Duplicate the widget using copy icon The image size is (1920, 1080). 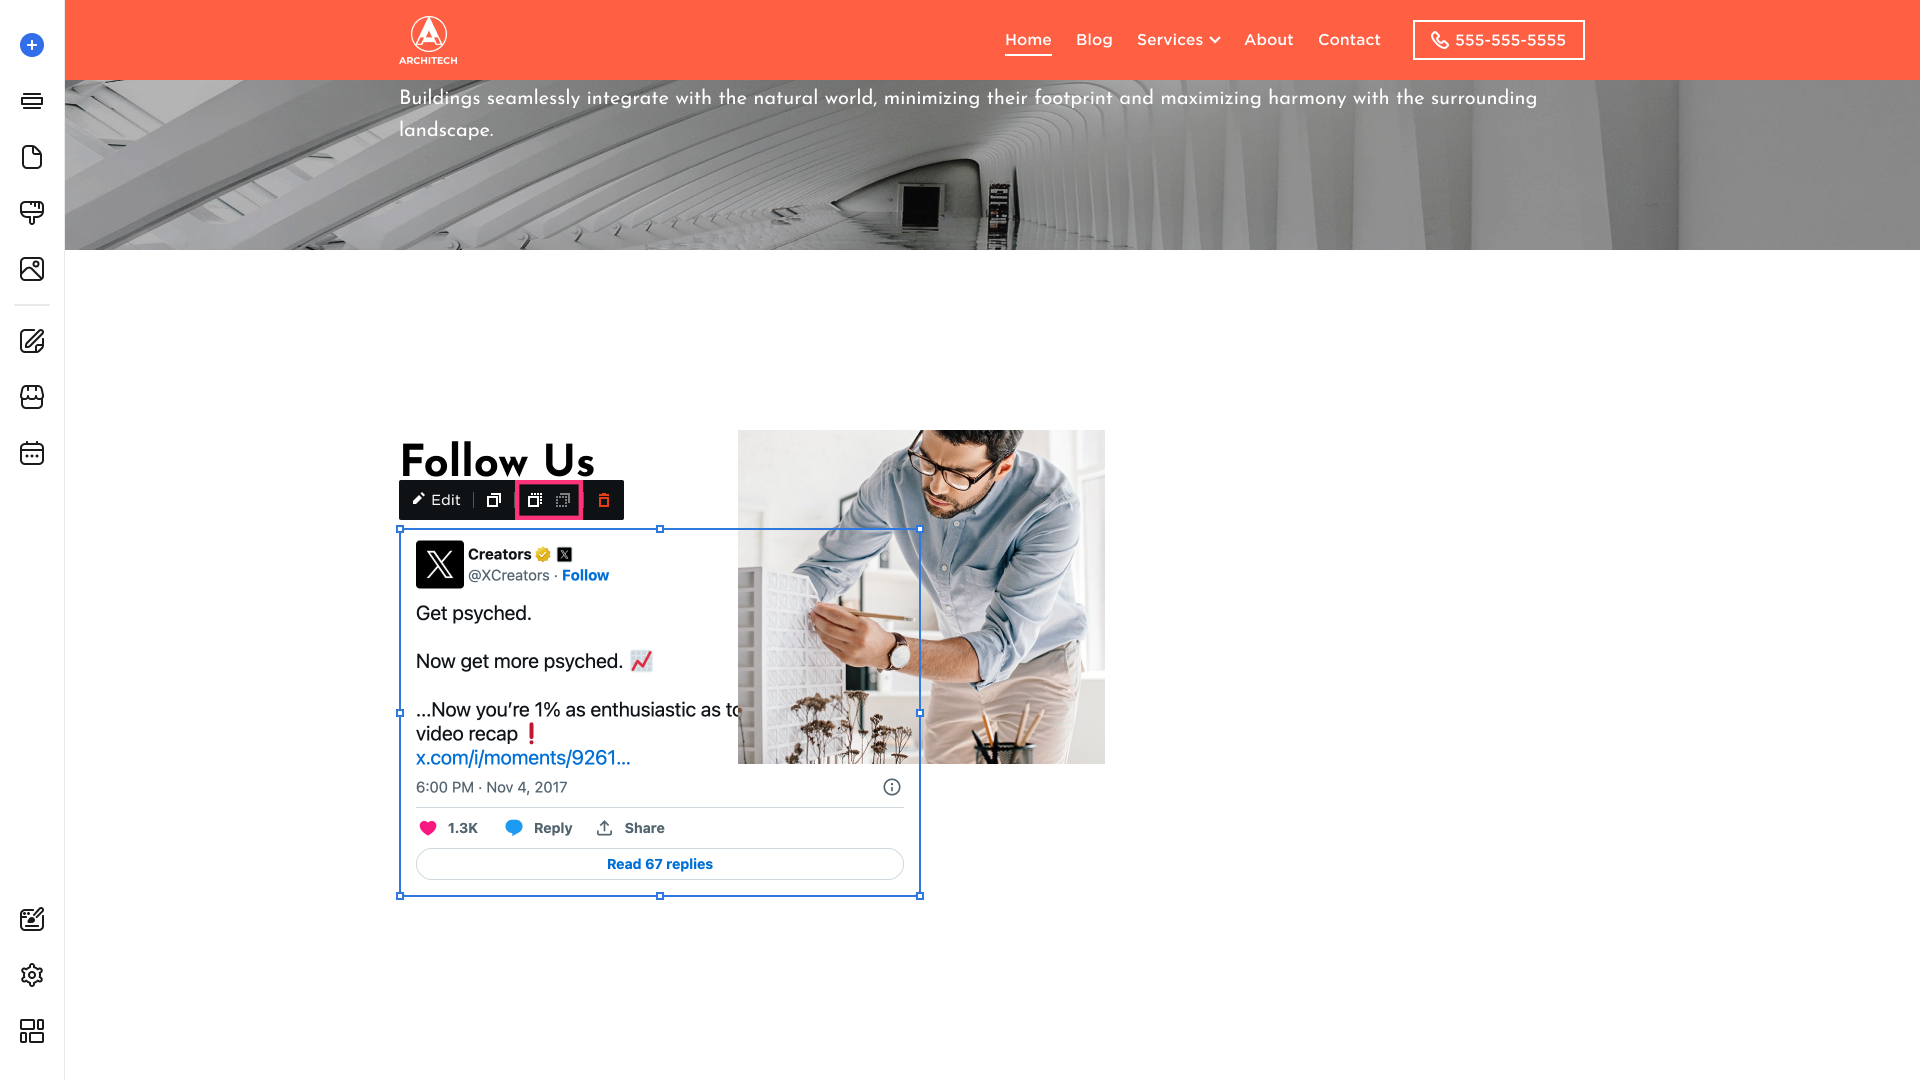(494, 500)
